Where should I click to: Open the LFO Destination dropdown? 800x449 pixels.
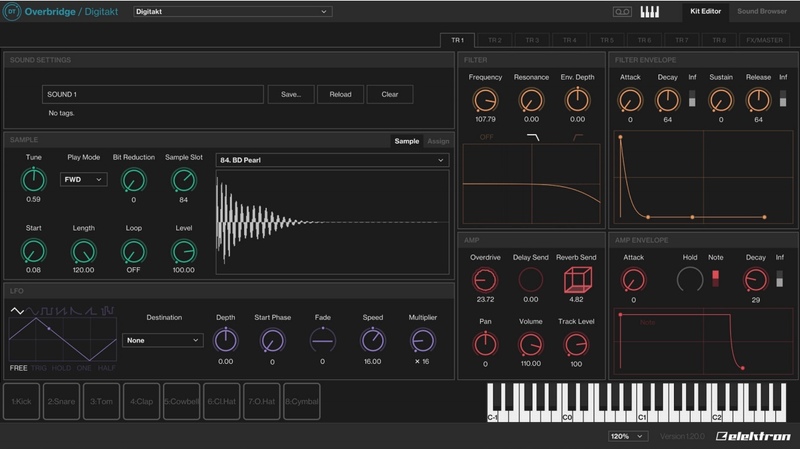coord(163,340)
